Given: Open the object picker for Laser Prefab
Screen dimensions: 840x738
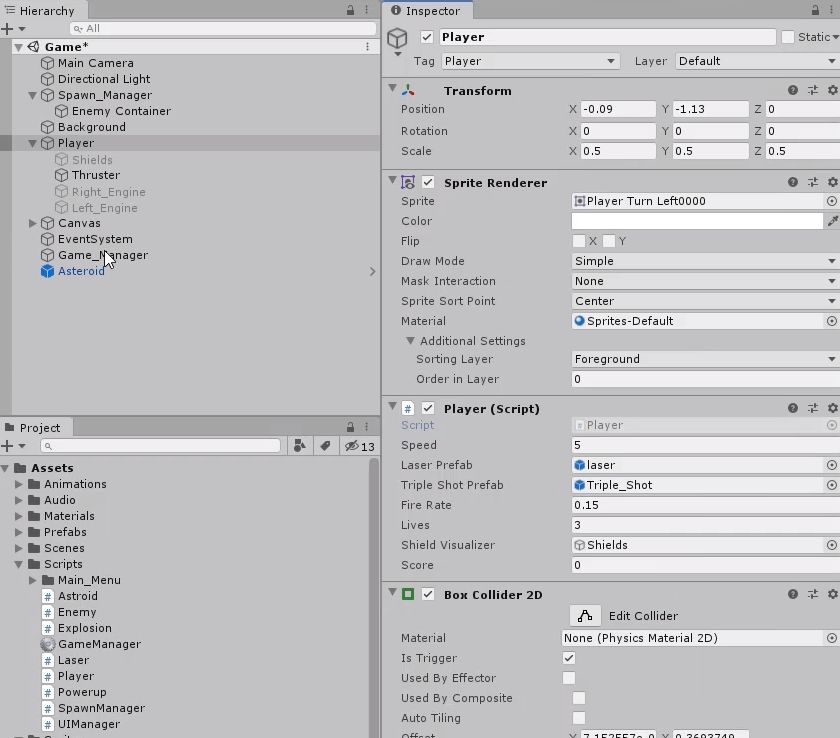Looking at the screenshot, I should click(831, 465).
